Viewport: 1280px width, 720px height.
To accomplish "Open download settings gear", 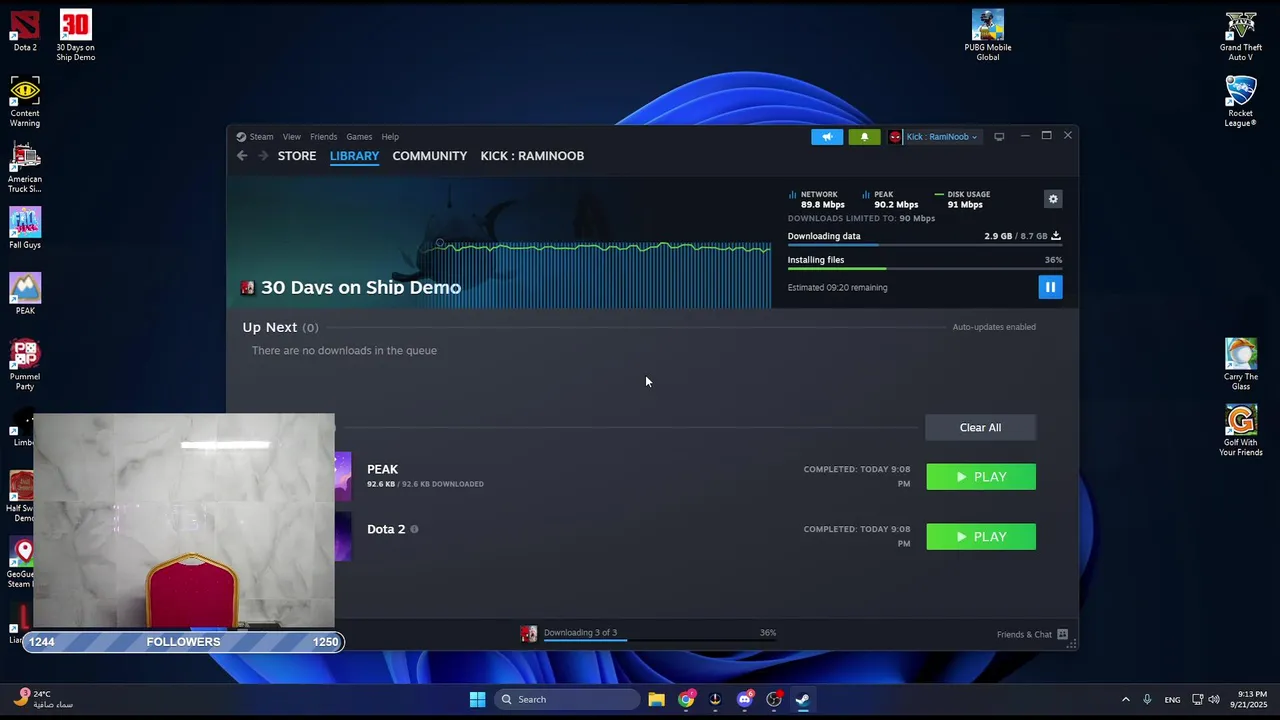I will click(x=1053, y=199).
